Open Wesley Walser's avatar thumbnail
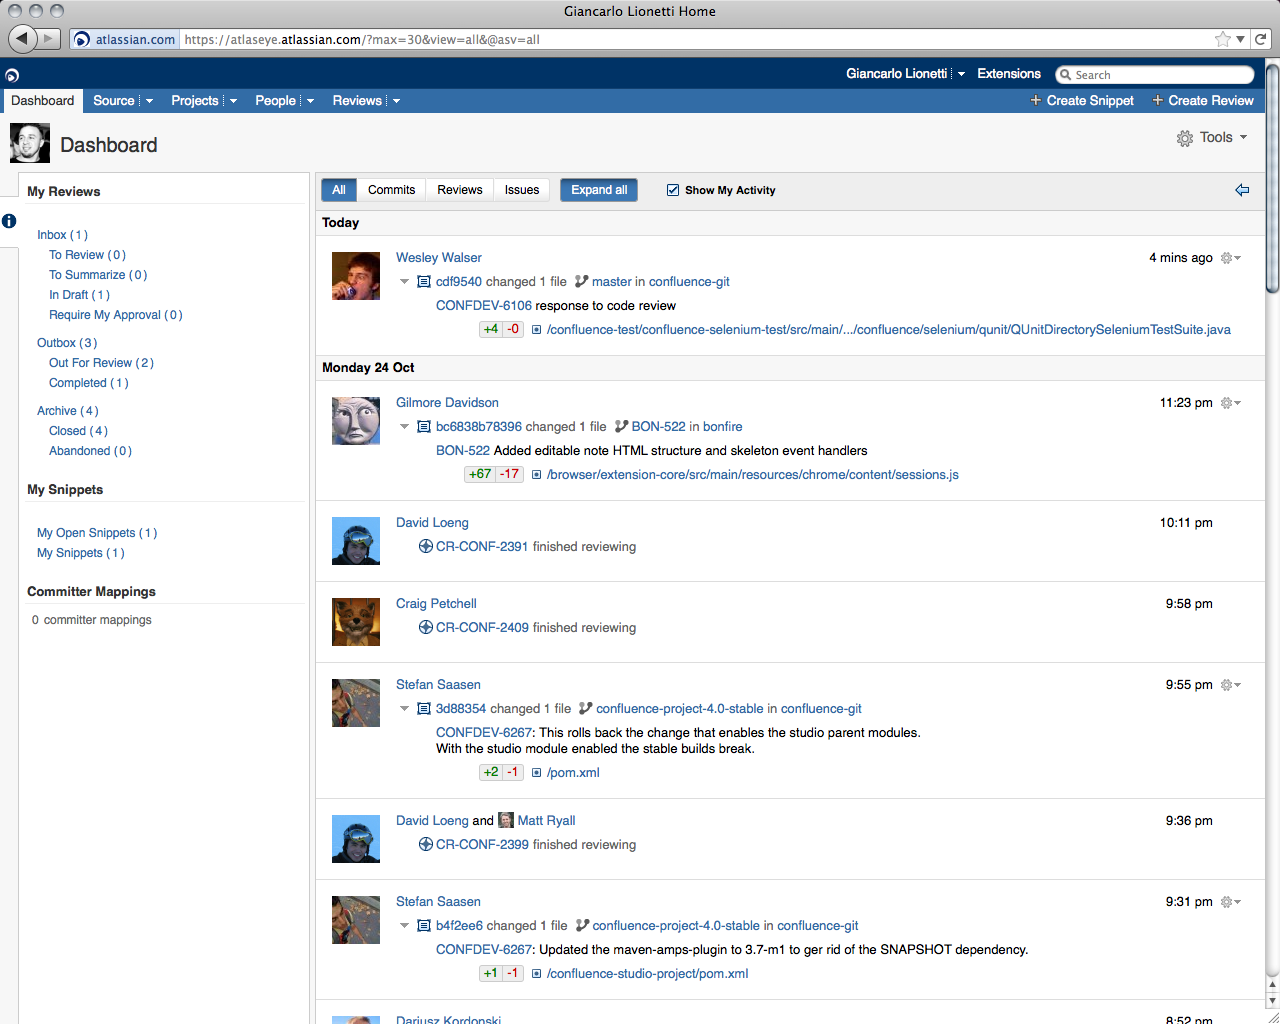This screenshot has height=1024, width=1280. click(x=356, y=276)
